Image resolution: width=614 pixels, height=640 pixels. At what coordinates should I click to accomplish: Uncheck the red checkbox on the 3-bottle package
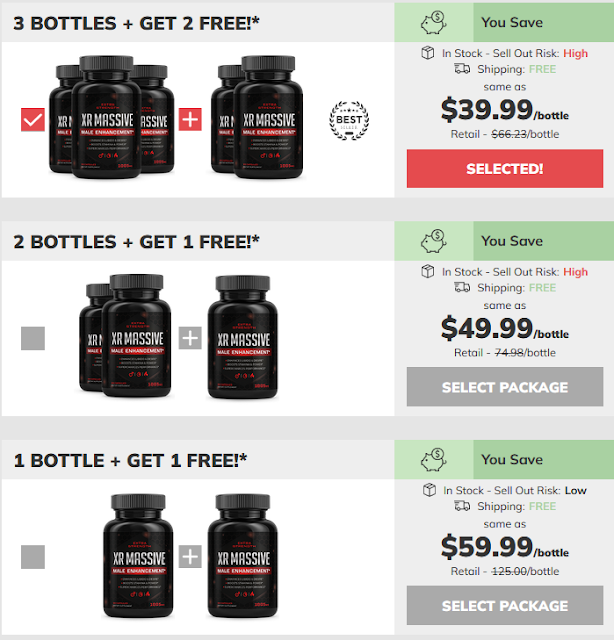33,120
